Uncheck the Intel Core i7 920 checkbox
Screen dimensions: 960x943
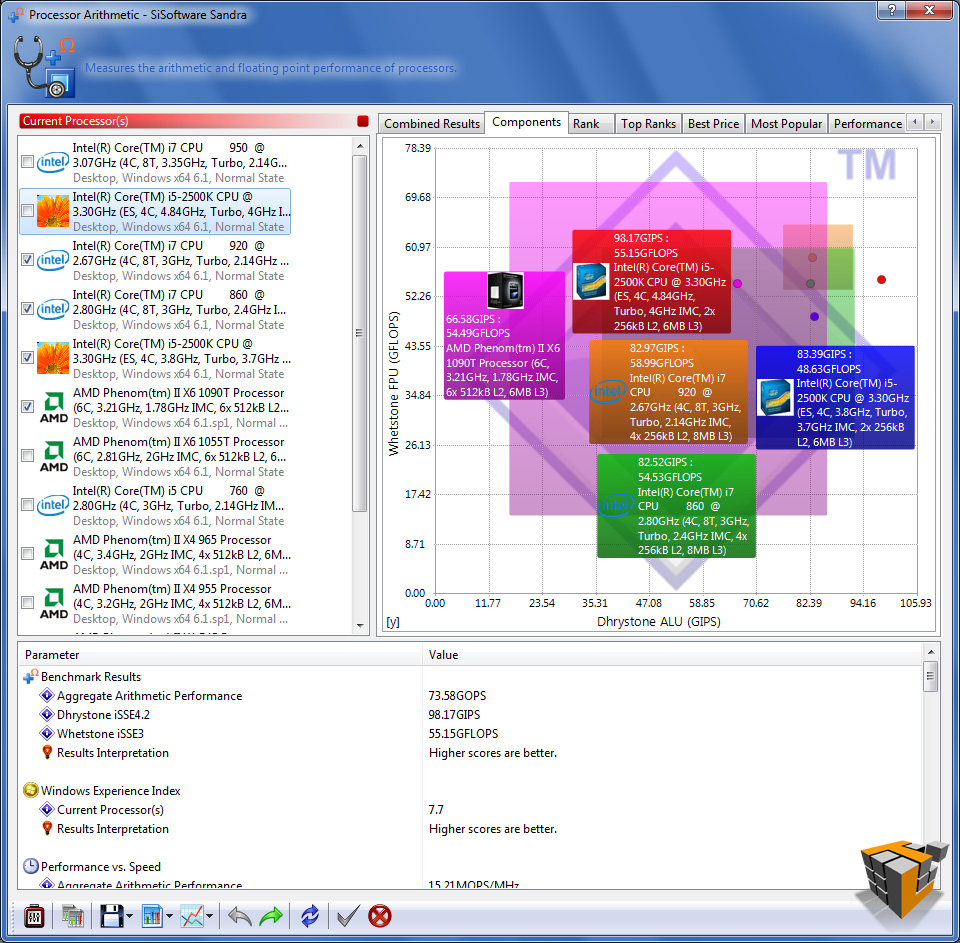pos(28,260)
